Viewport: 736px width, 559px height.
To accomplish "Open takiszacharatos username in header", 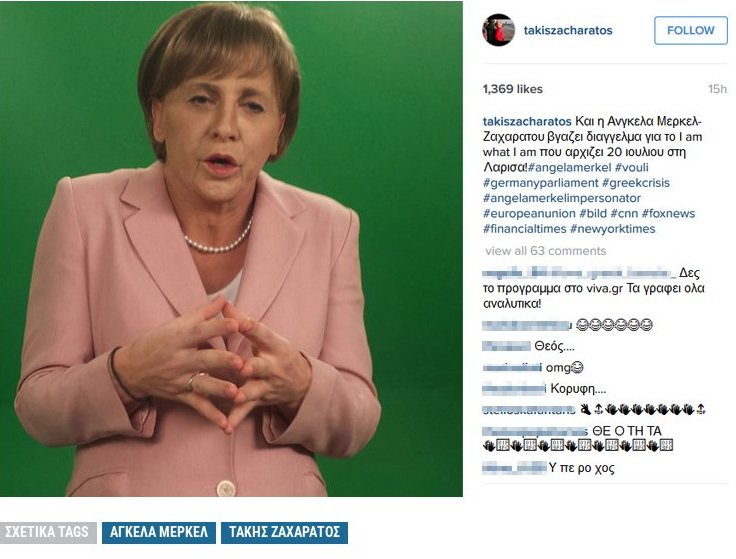I will 568,31.
